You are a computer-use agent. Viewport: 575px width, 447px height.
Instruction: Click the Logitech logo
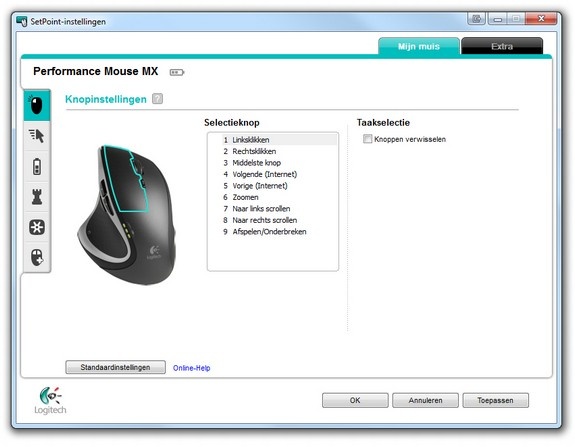click(x=50, y=400)
